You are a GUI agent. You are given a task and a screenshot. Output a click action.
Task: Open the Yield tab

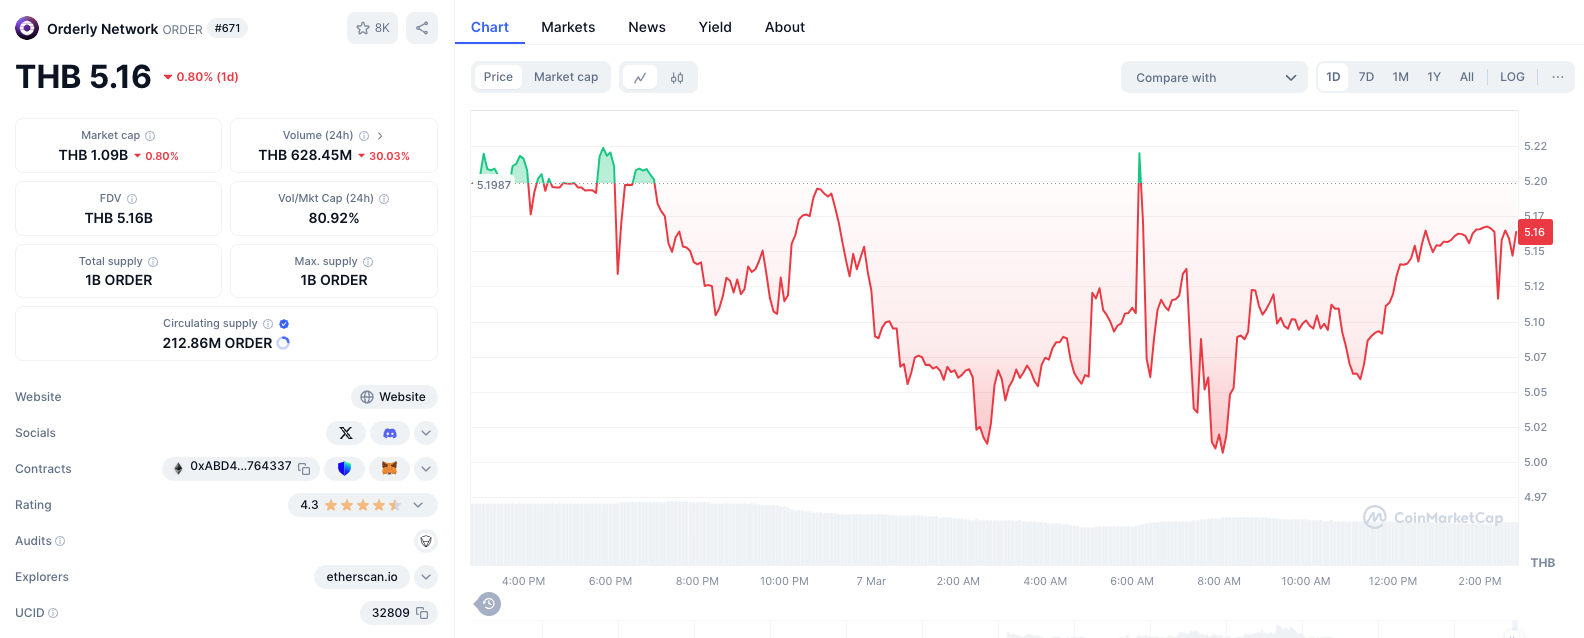point(715,27)
